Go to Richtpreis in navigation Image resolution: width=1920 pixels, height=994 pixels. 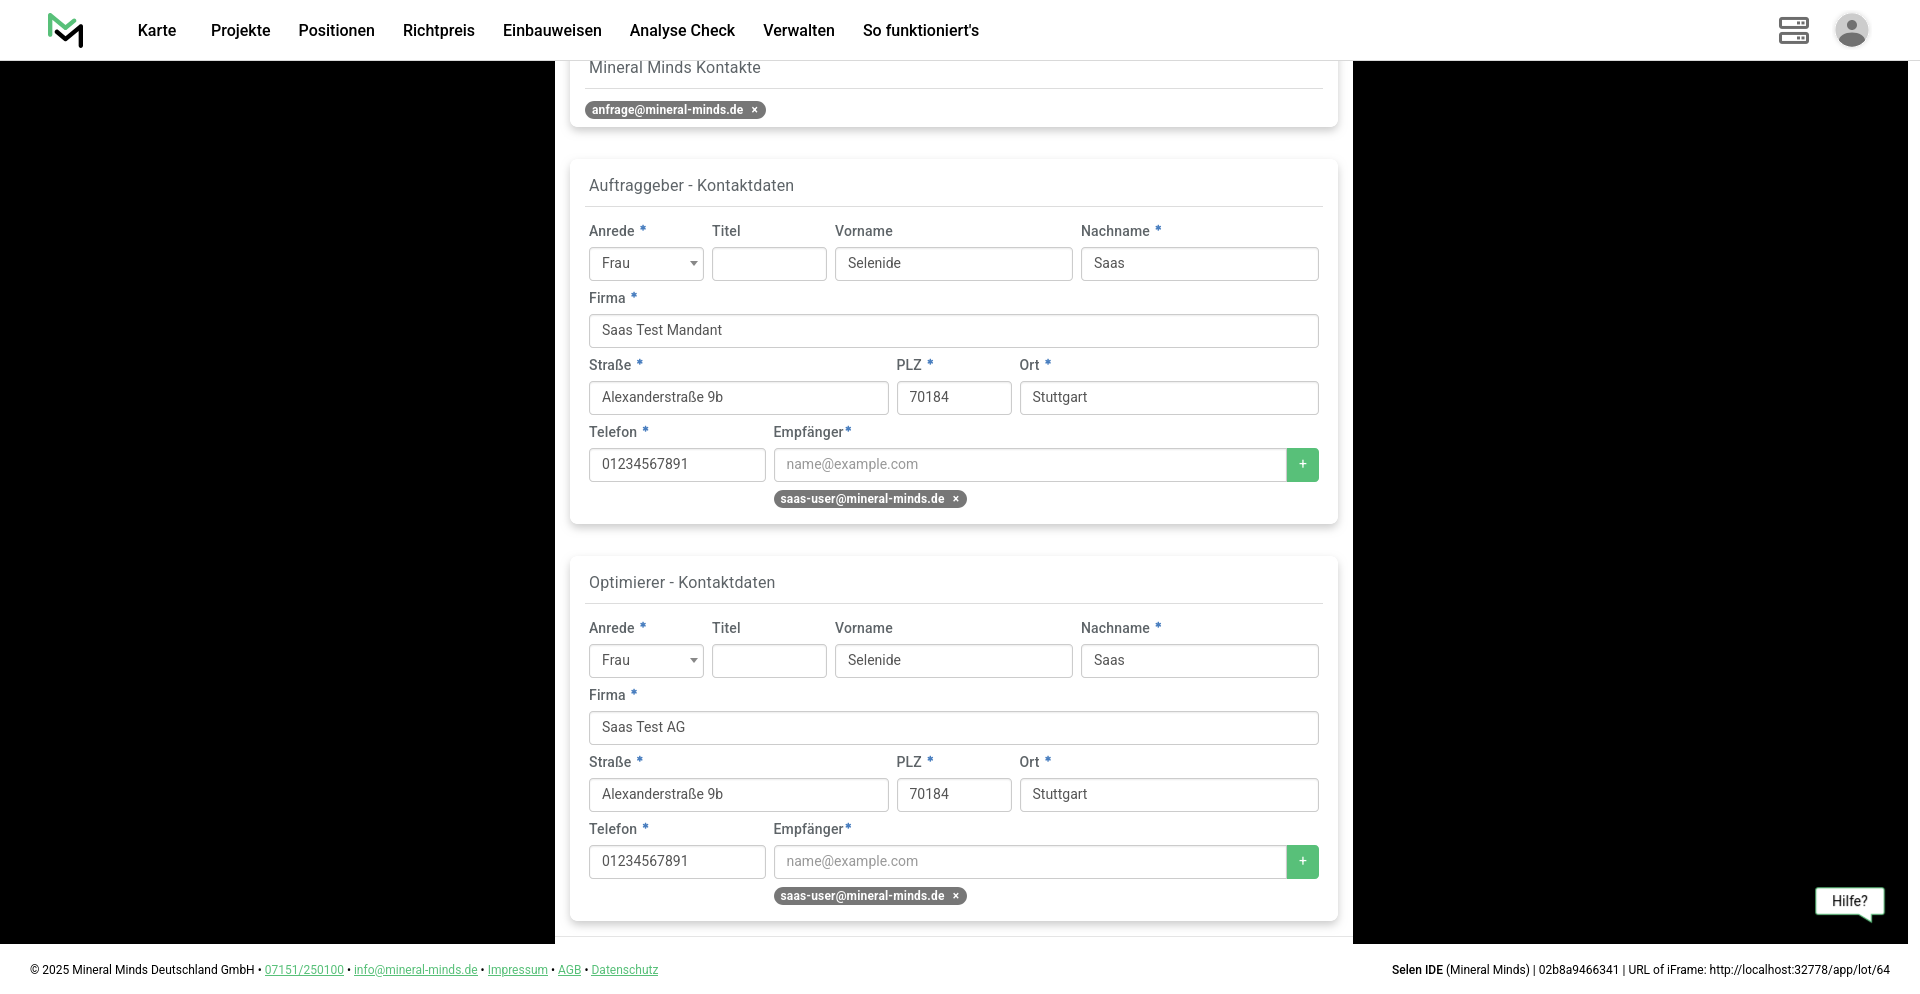pyautogui.click(x=438, y=31)
